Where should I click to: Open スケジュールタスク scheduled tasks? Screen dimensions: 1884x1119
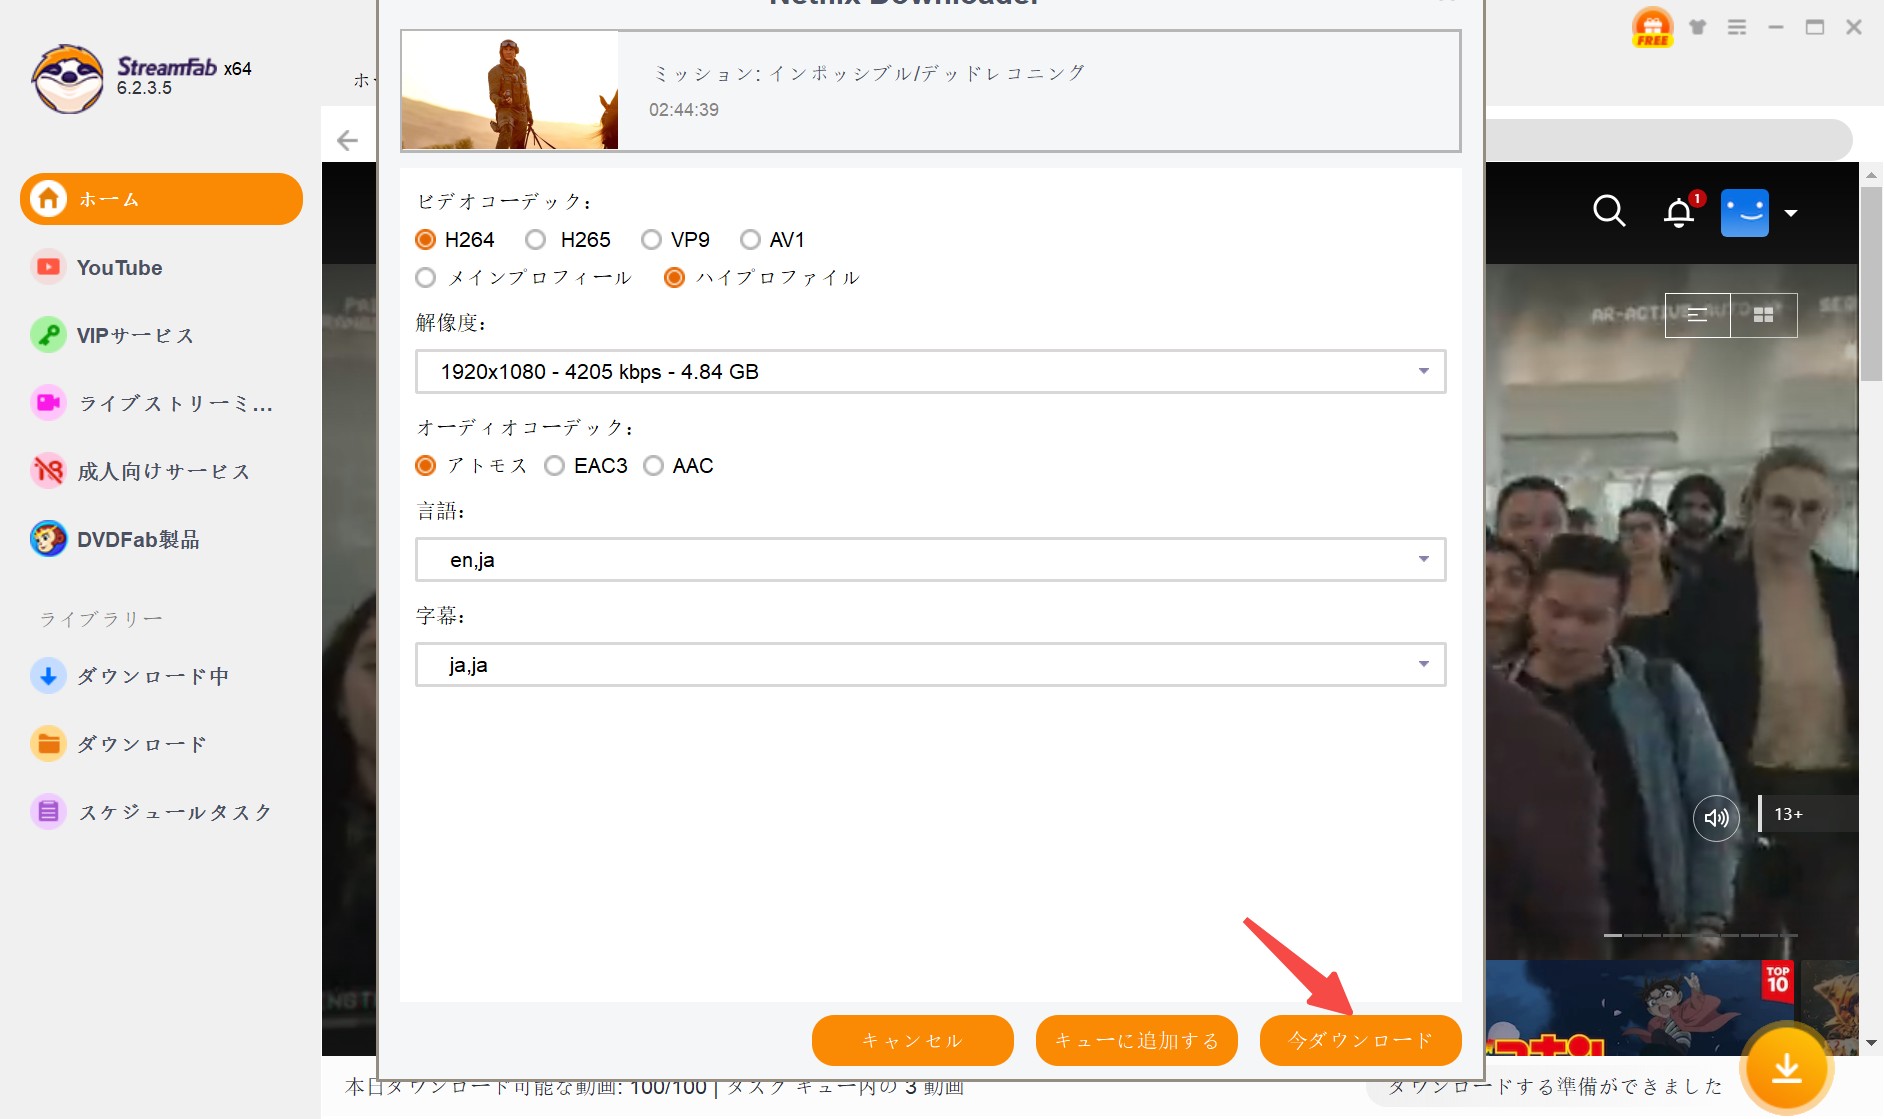(173, 811)
